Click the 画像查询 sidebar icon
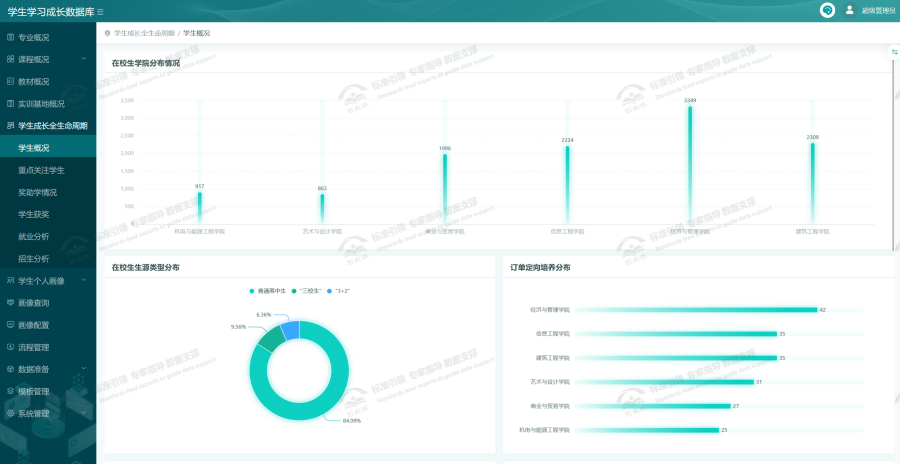This screenshot has width=900, height=464. pyautogui.click(x=11, y=303)
